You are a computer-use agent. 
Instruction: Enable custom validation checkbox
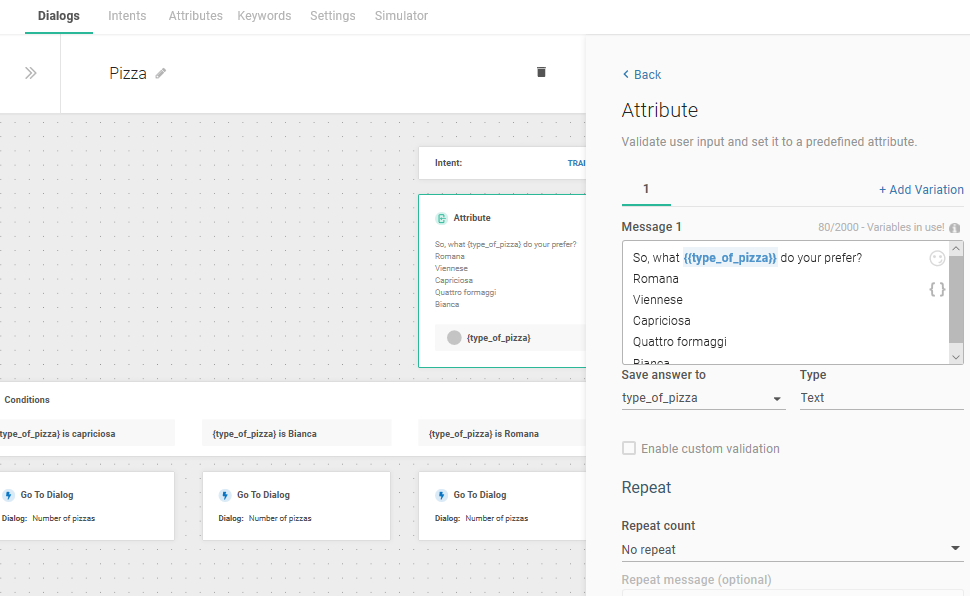629,448
